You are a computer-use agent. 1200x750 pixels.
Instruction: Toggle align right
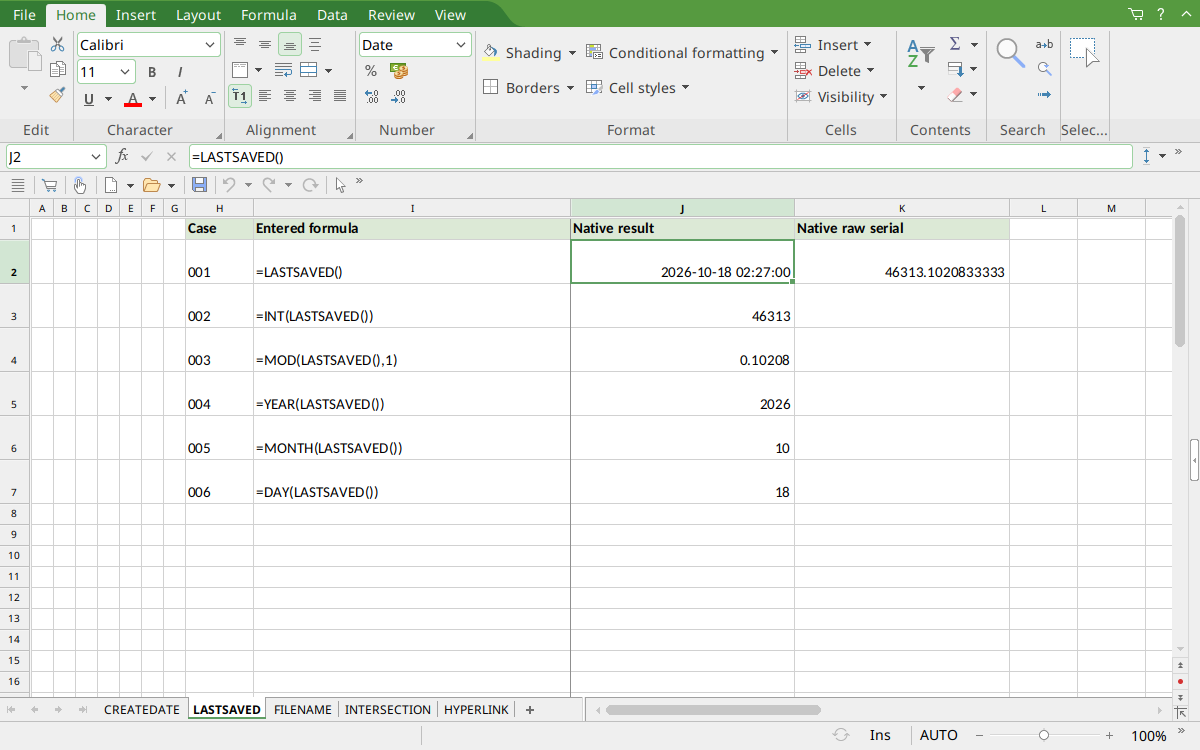point(315,96)
